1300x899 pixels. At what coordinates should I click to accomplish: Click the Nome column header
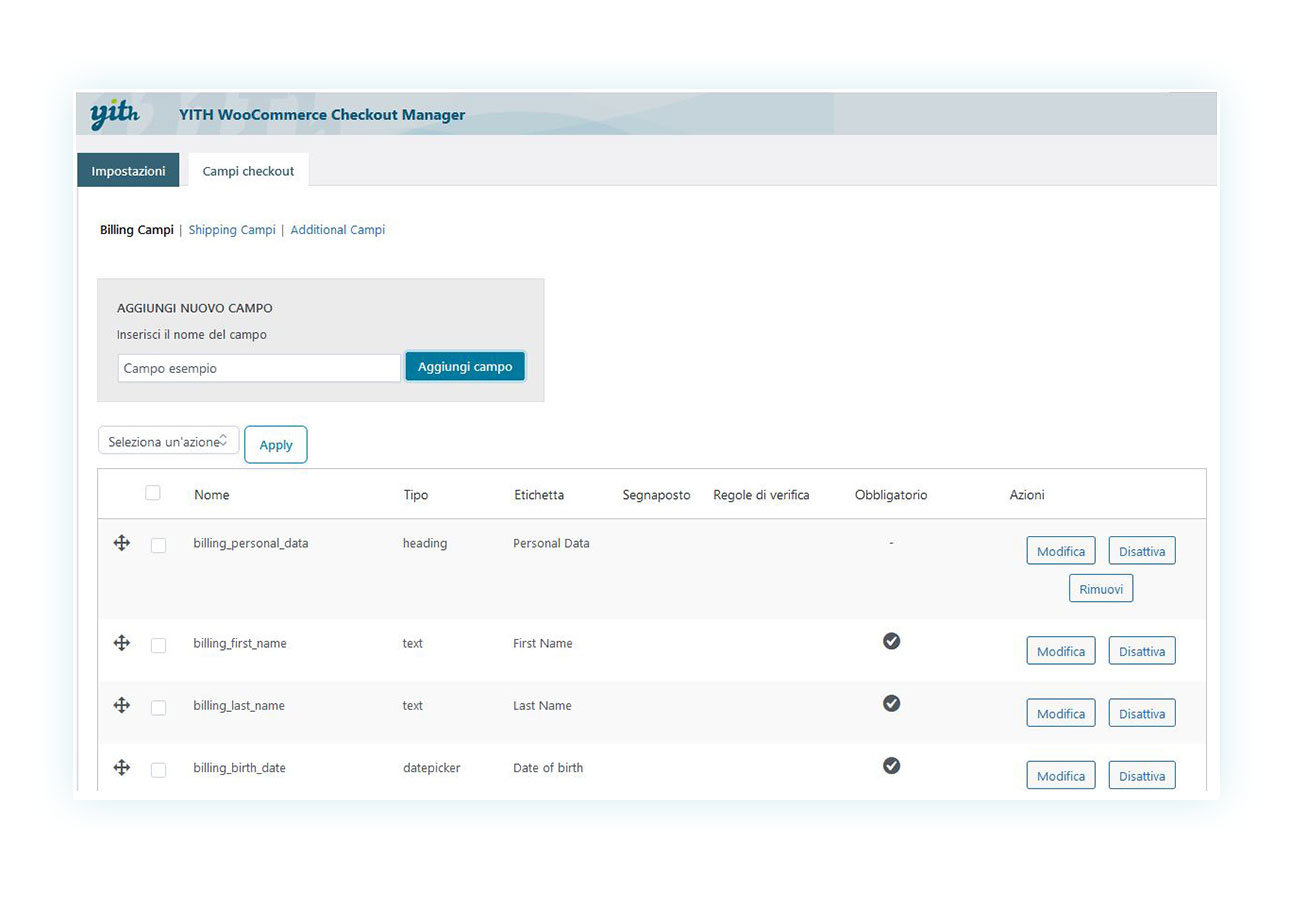pyautogui.click(x=212, y=495)
